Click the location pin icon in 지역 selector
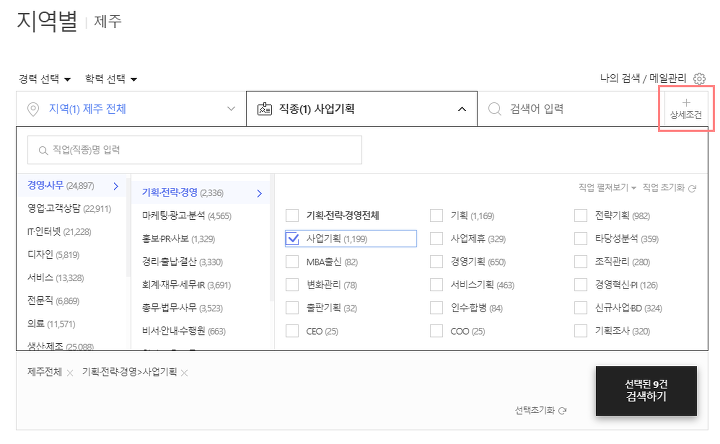 tap(33, 109)
